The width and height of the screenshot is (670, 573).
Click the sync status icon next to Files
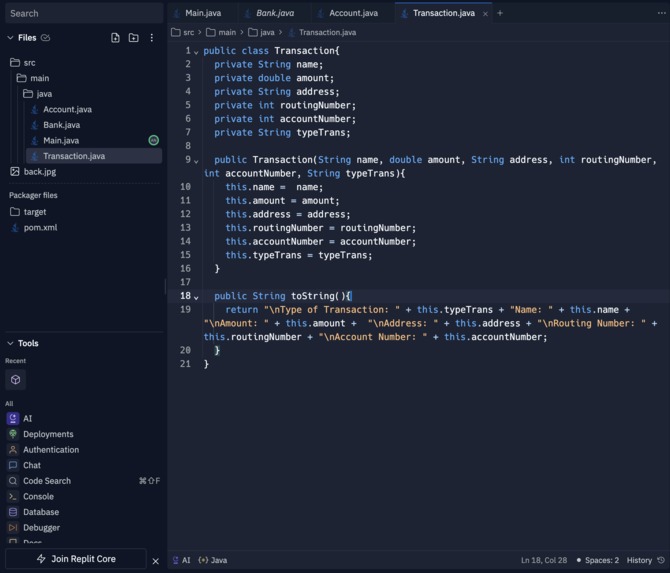45,38
